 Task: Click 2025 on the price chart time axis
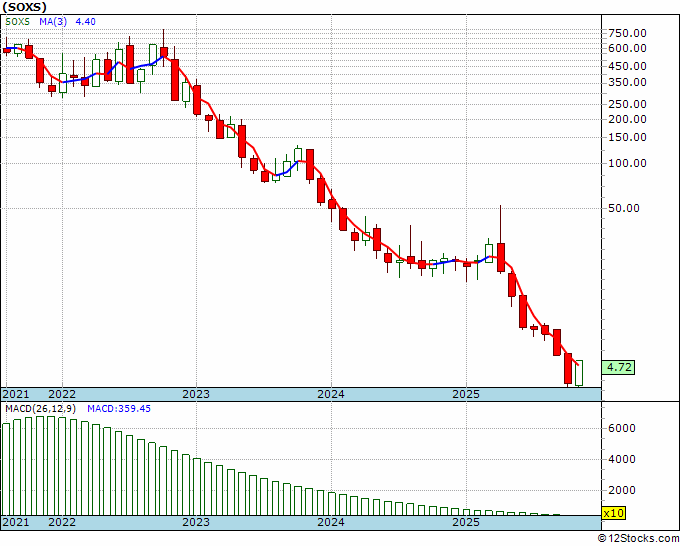click(x=466, y=394)
